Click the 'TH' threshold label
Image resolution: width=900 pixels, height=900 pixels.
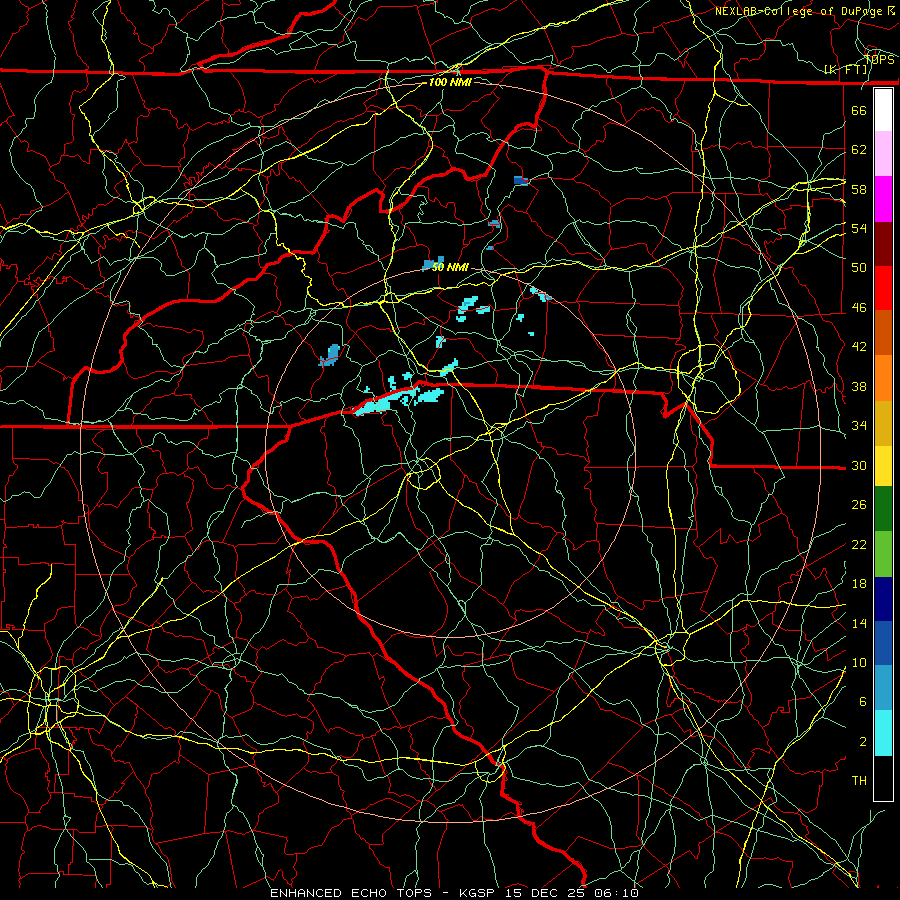coord(859,781)
